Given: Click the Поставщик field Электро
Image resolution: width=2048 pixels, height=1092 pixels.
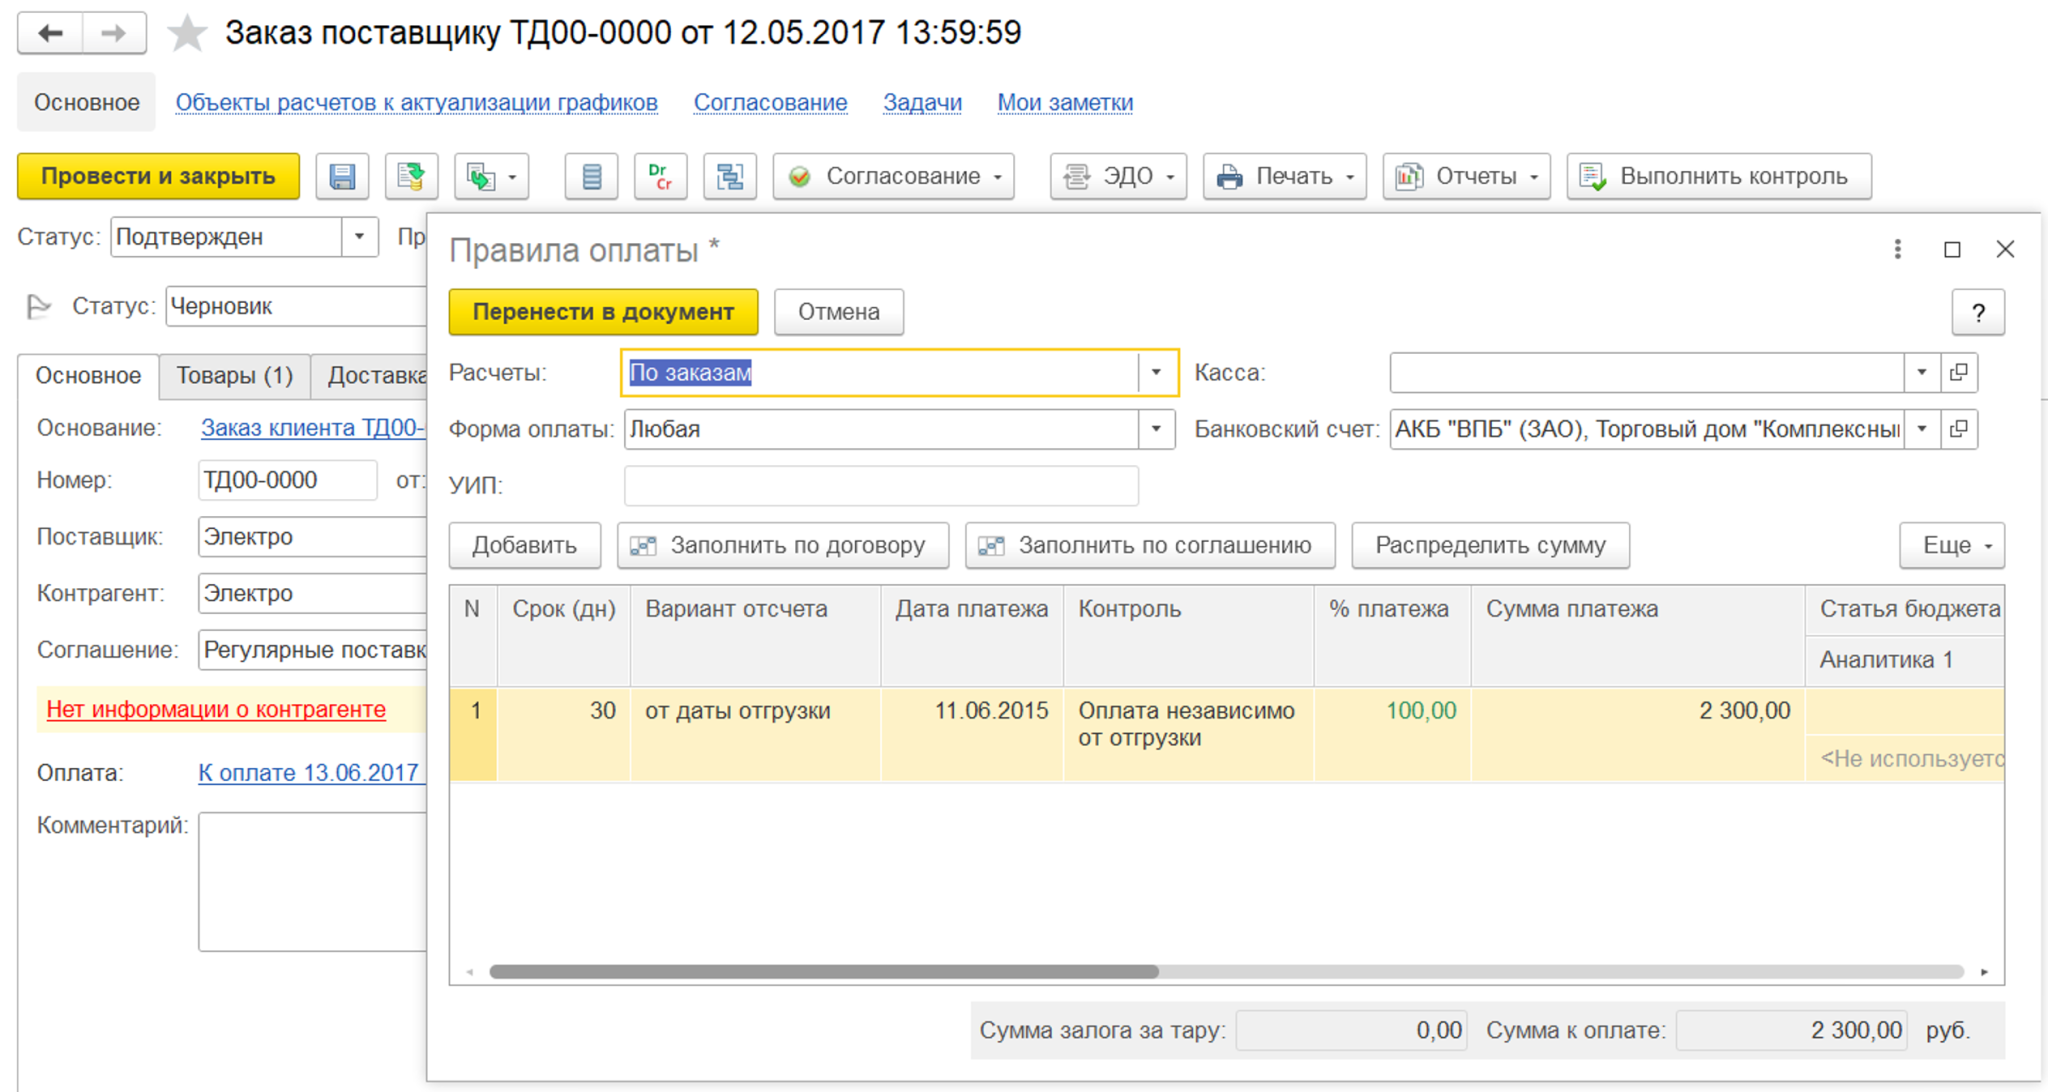Looking at the screenshot, I should (x=312, y=537).
